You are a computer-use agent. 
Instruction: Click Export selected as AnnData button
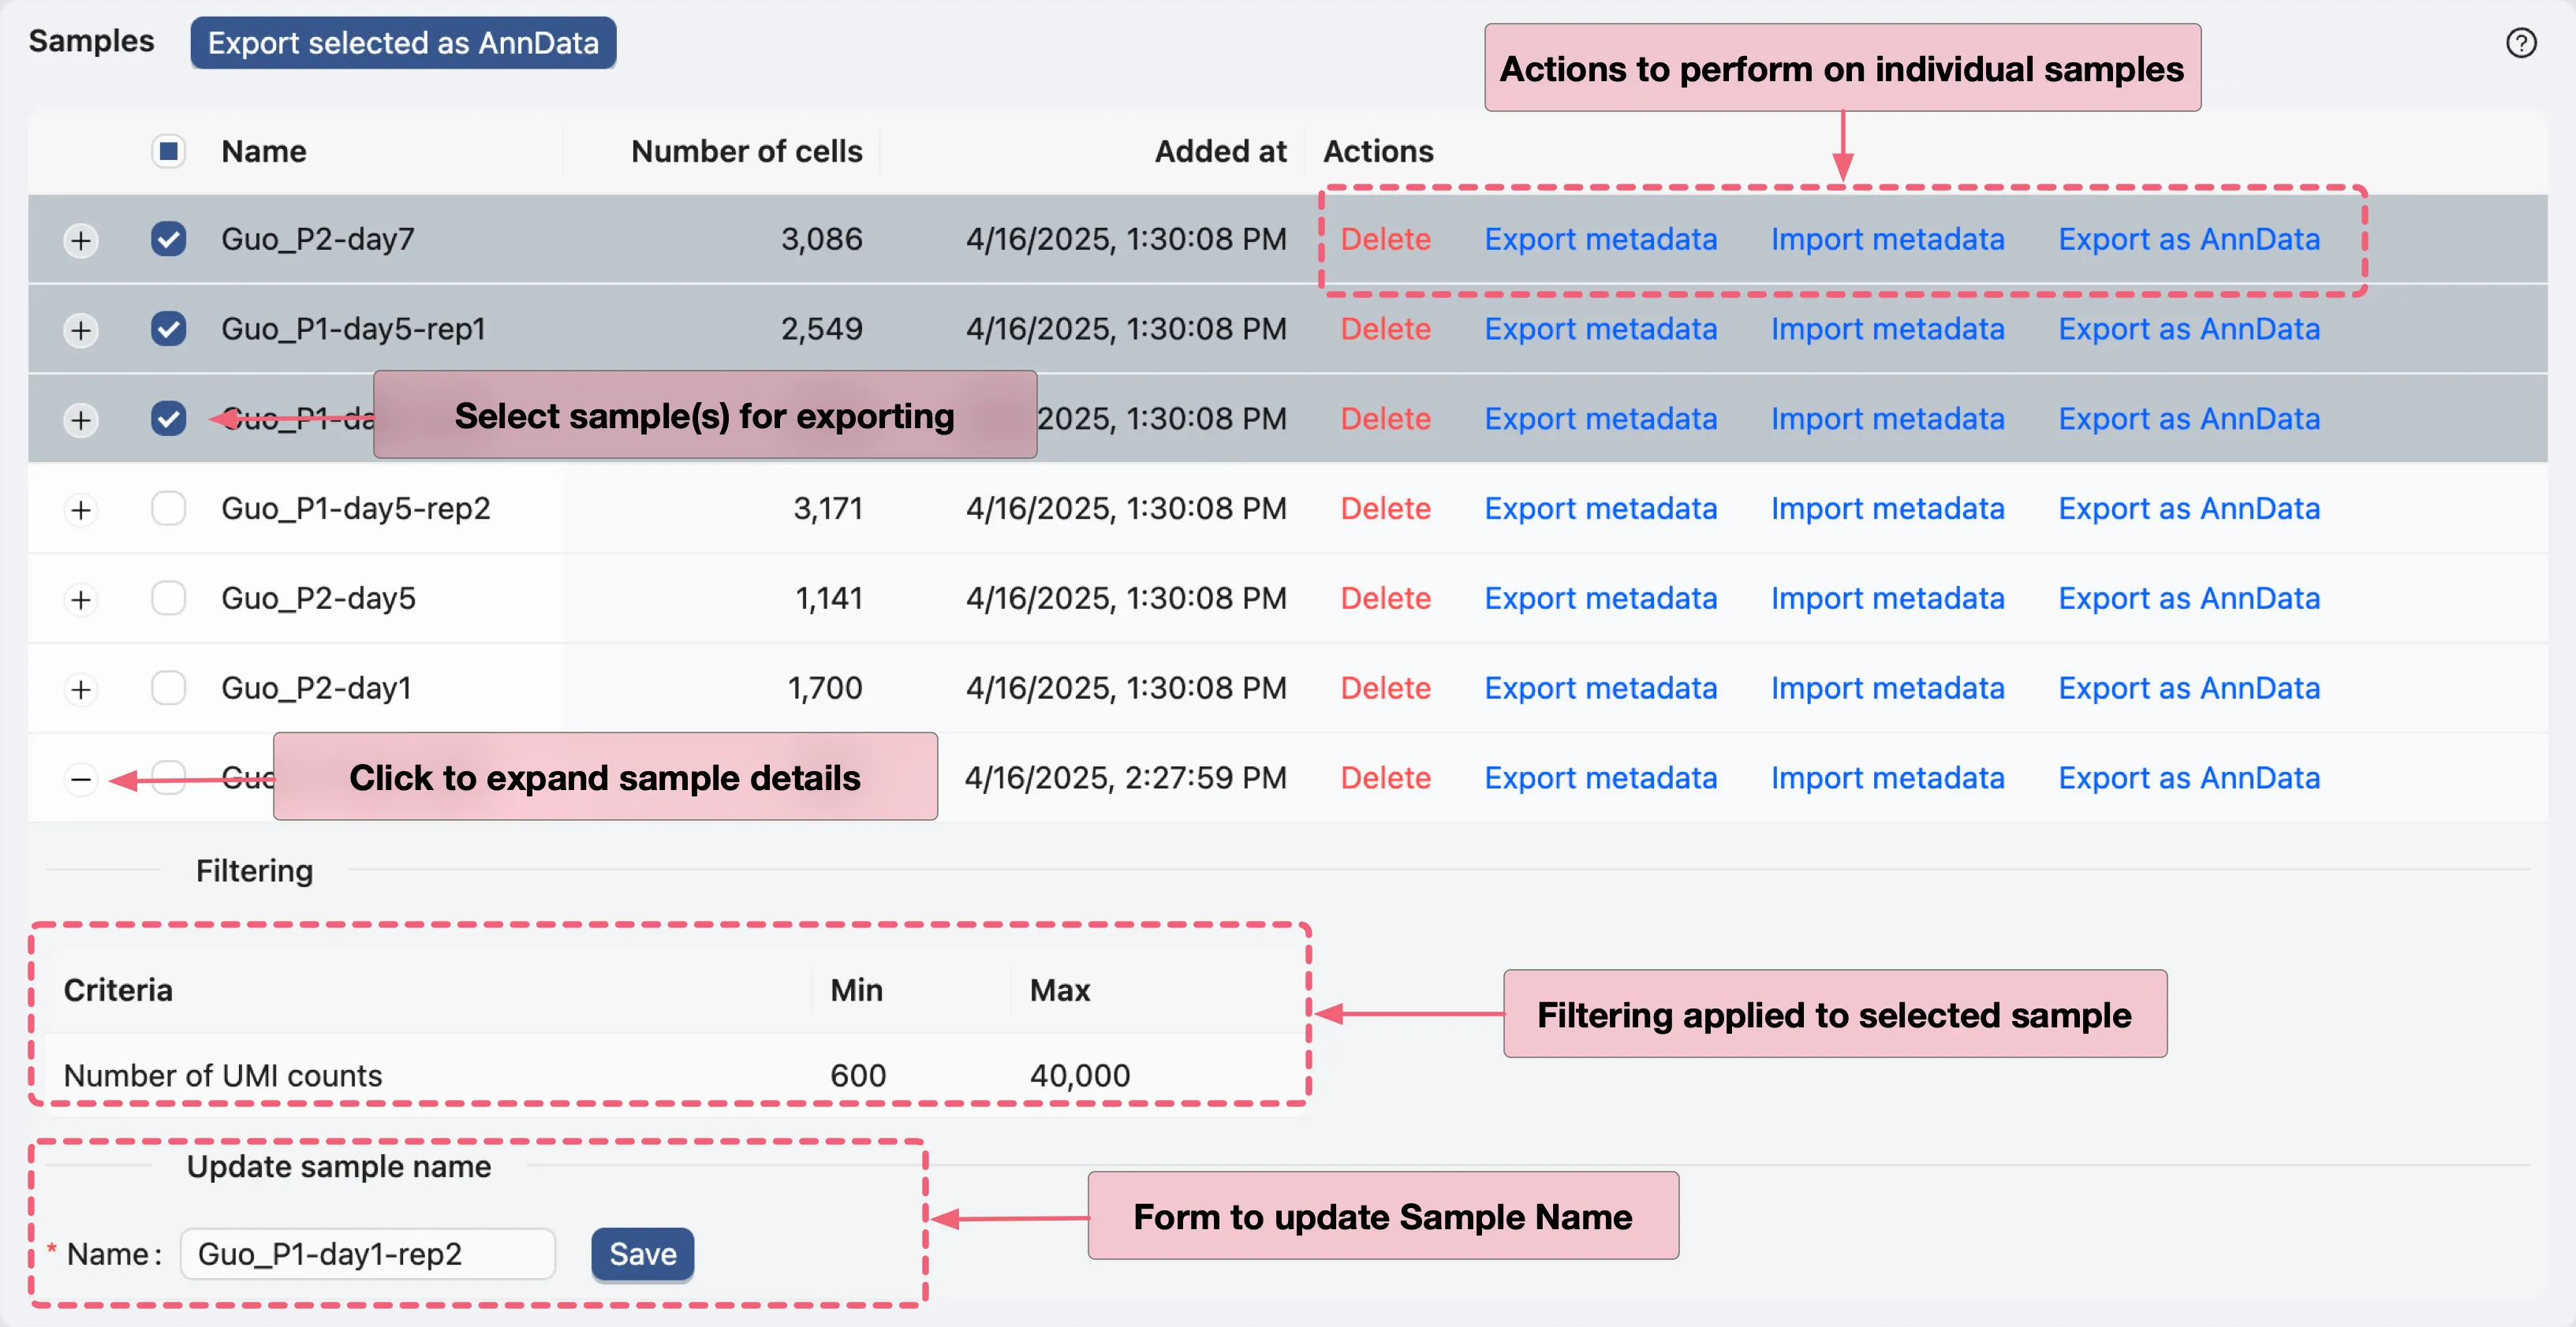(403, 43)
